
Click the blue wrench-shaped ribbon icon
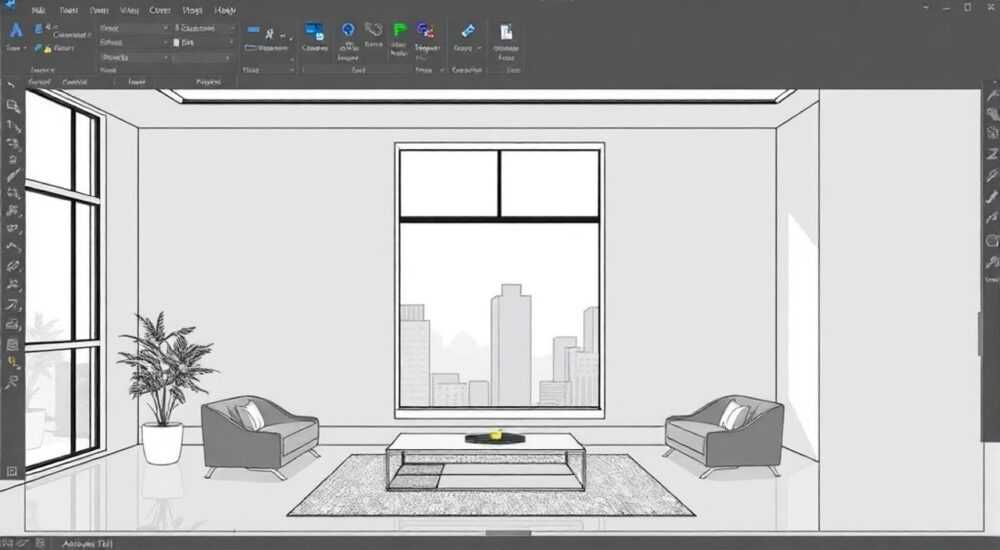(468, 31)
